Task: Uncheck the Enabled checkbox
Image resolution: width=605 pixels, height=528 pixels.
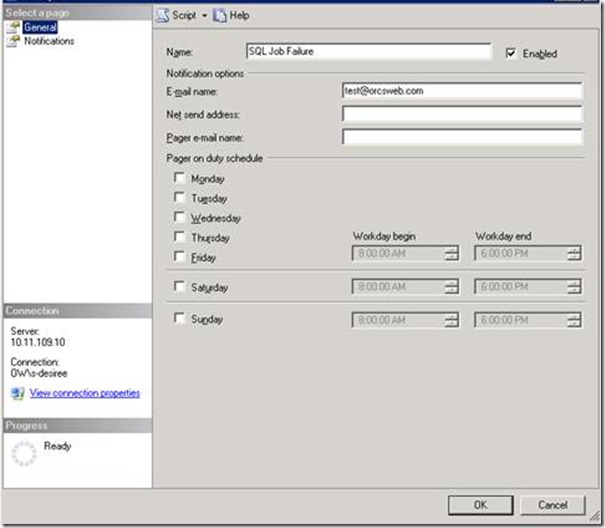Action: (512, 53)
